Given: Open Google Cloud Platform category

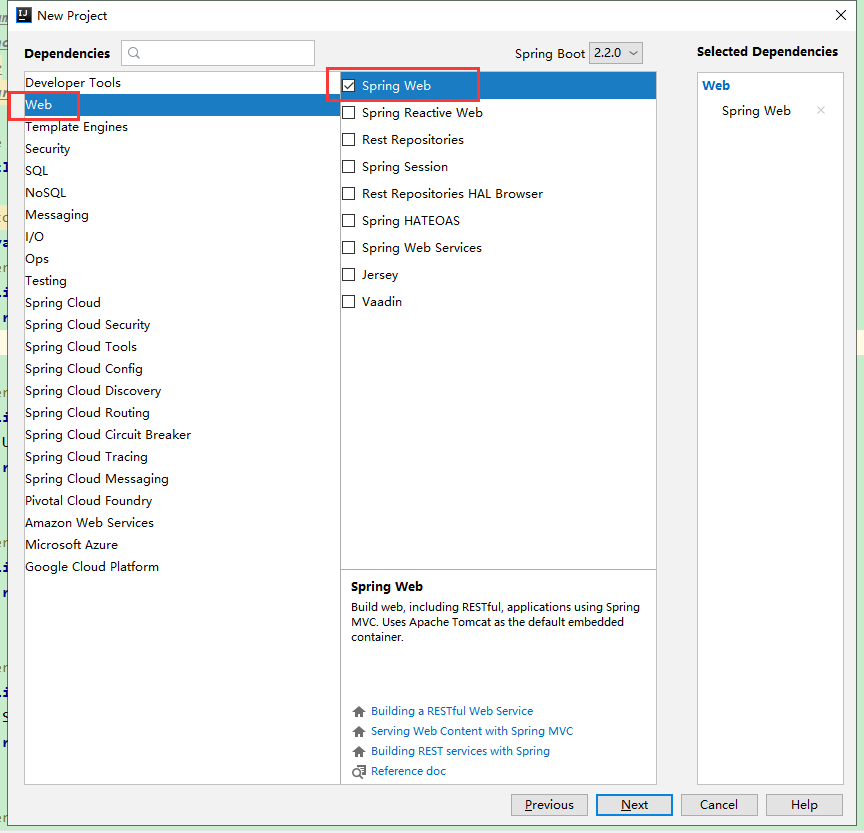Looking at the screenshot, I should 182,567.
